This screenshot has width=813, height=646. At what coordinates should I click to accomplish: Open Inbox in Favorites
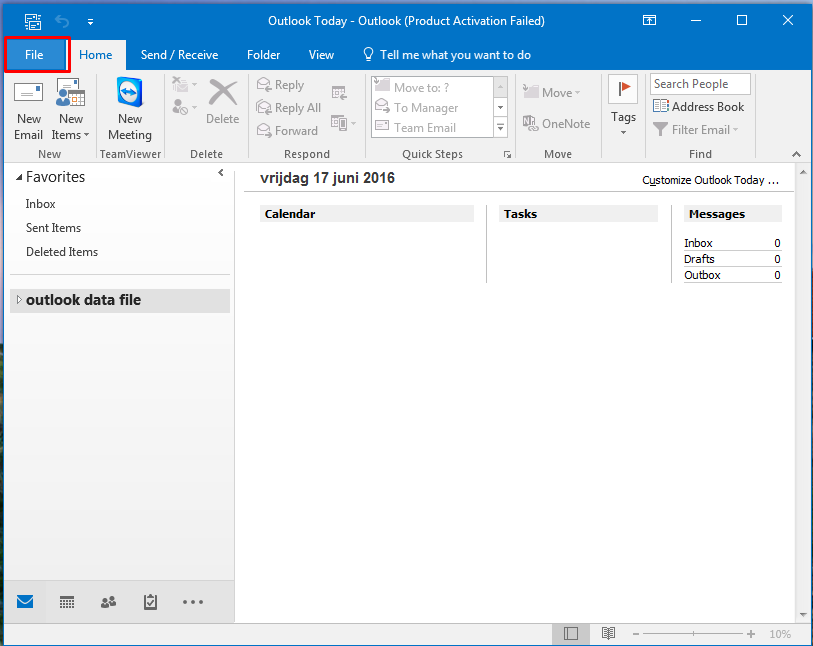pos(40,204)
